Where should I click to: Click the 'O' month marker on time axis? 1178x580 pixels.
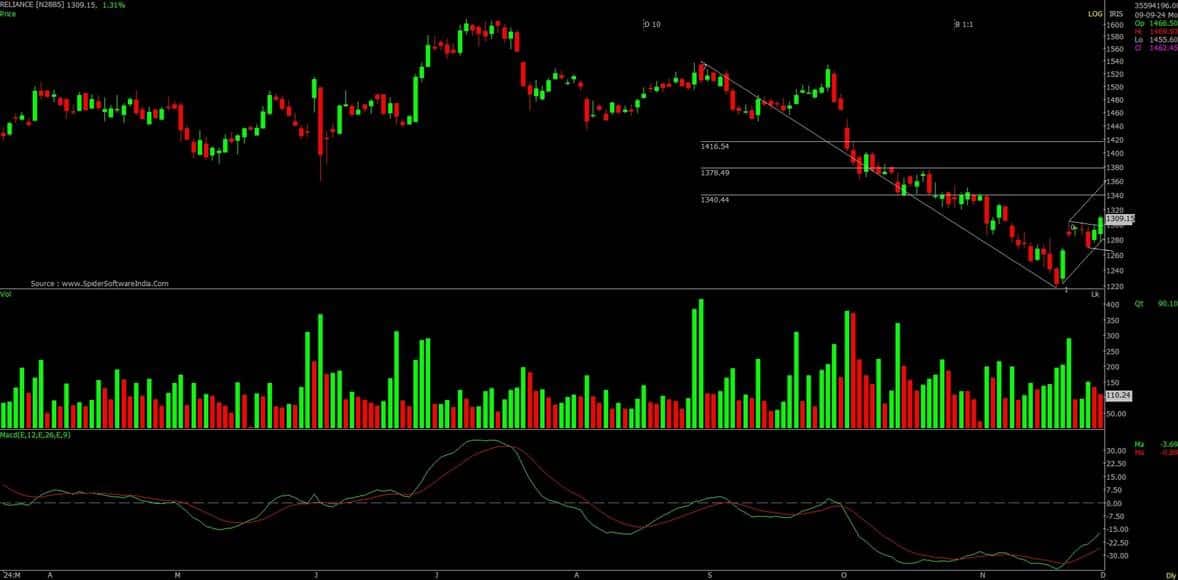[844, 575]
